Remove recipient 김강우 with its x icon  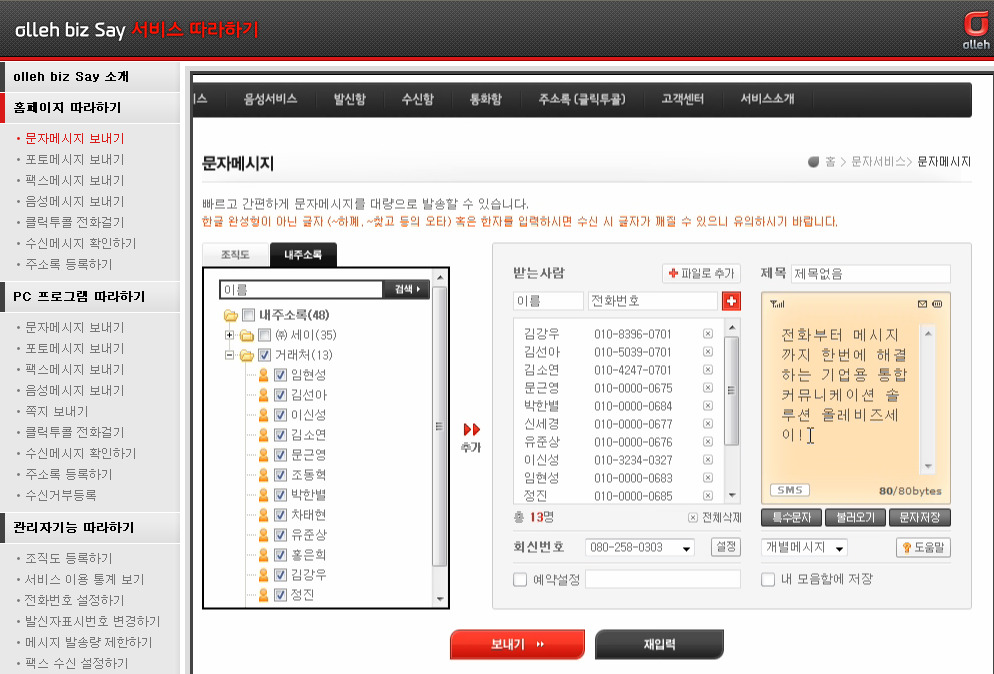click(708, 334)
